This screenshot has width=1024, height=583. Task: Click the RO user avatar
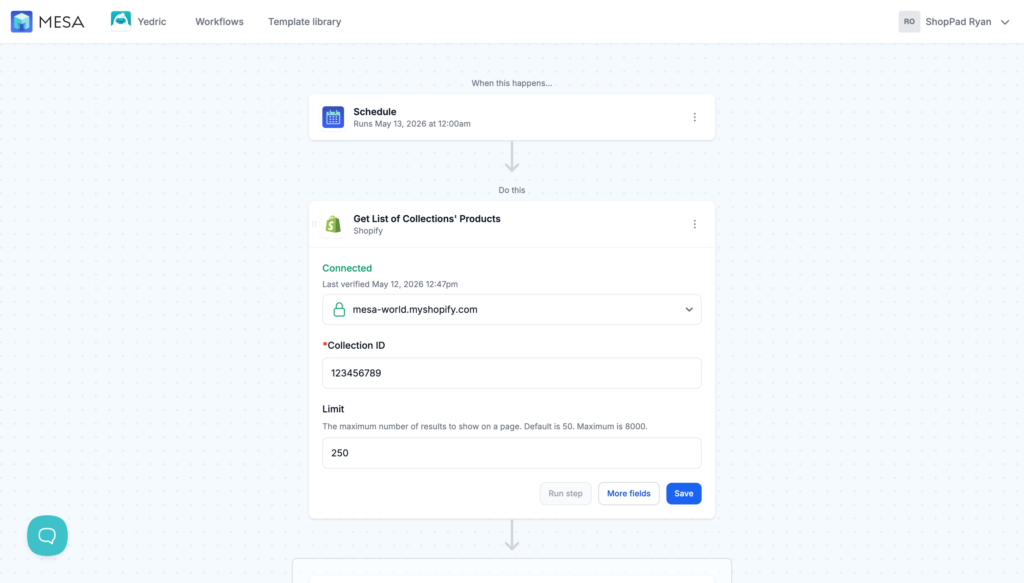(909, 22)
